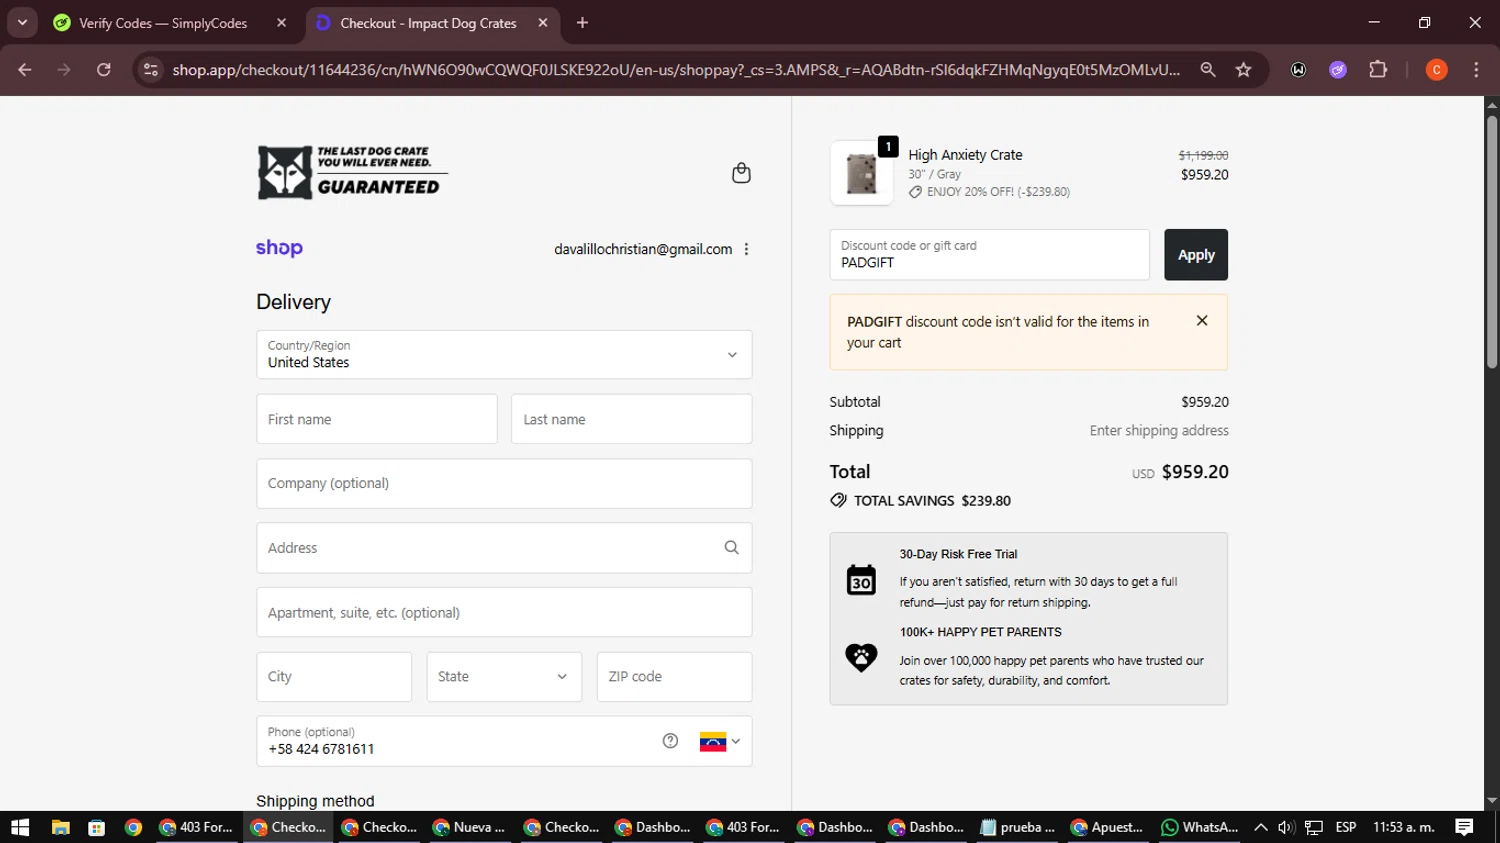Close the Checkout Impact Dog Crates tab
Image resolution: width=1500 pixels, height=843 pixels.
(543, 23)
